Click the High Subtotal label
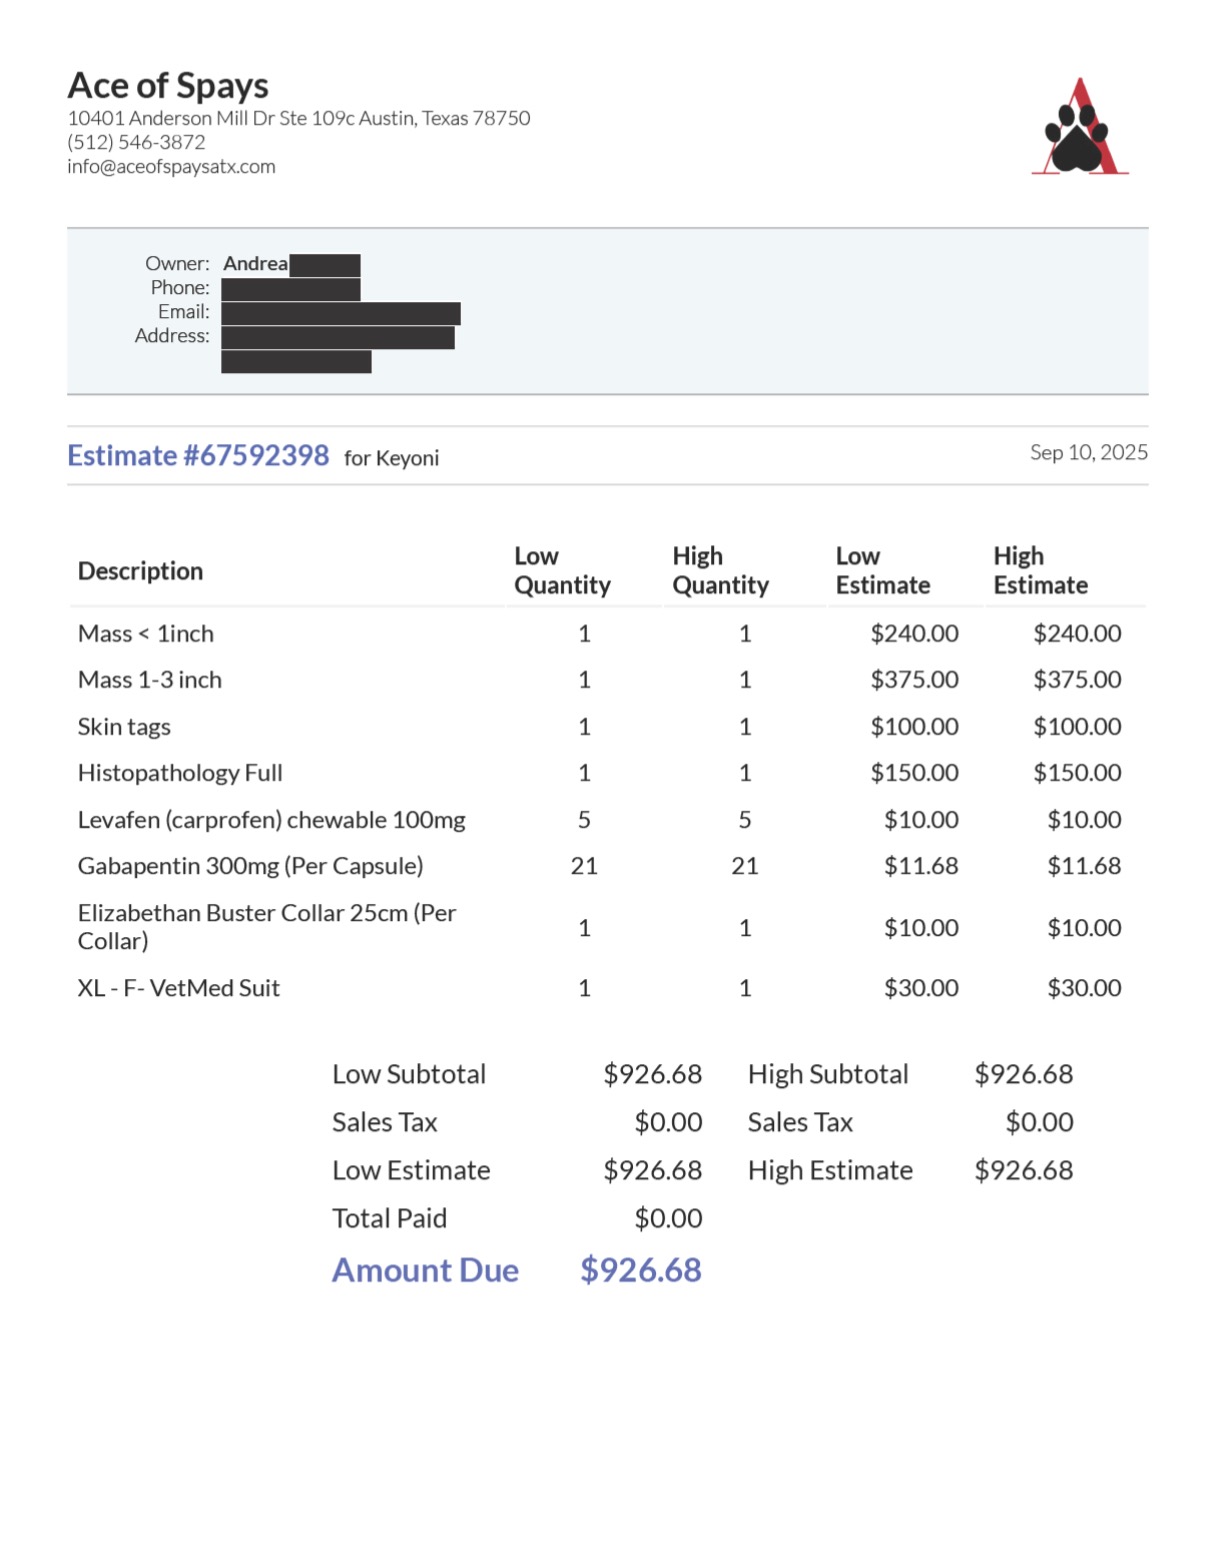Screen dimensions: 1205x1556 [828, 1075]
